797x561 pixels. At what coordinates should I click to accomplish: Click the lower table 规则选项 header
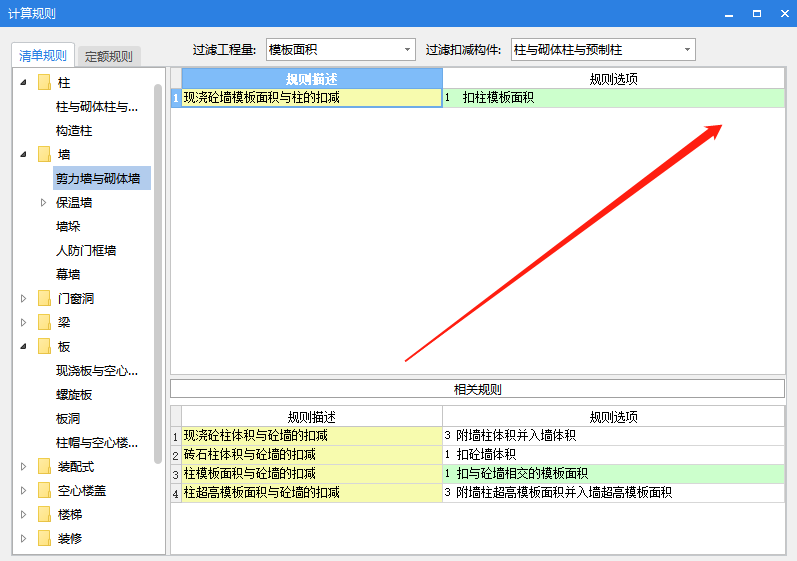tap(614, 417)
